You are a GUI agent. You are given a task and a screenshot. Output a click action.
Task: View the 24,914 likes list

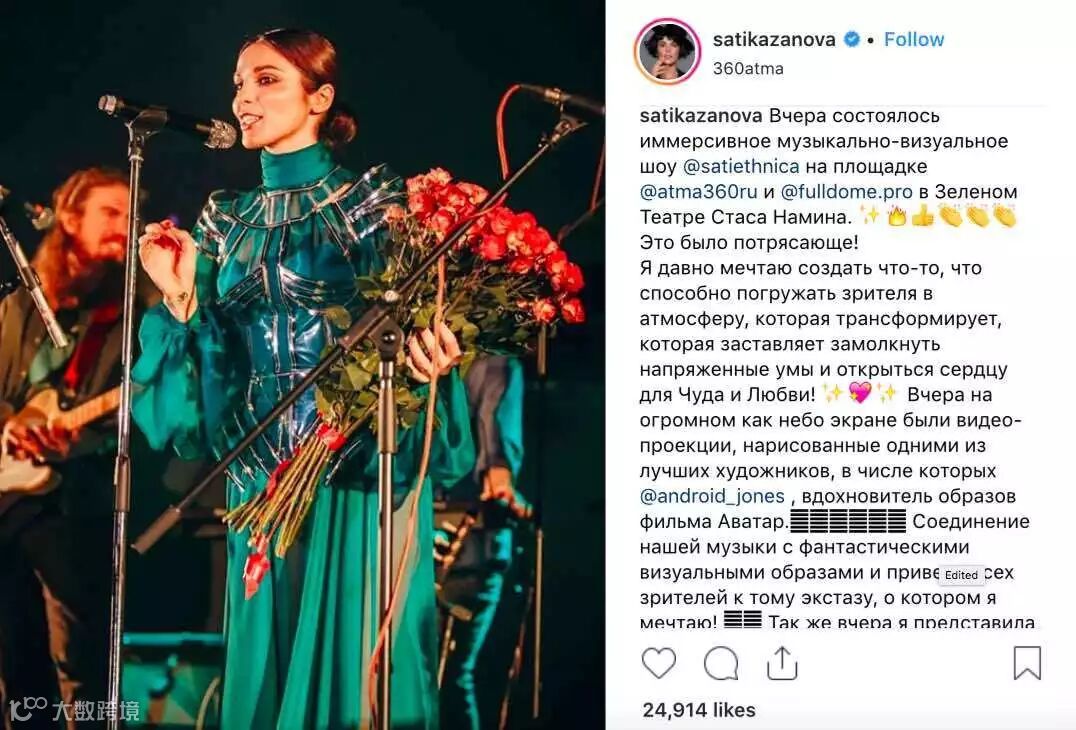[699, 709]
